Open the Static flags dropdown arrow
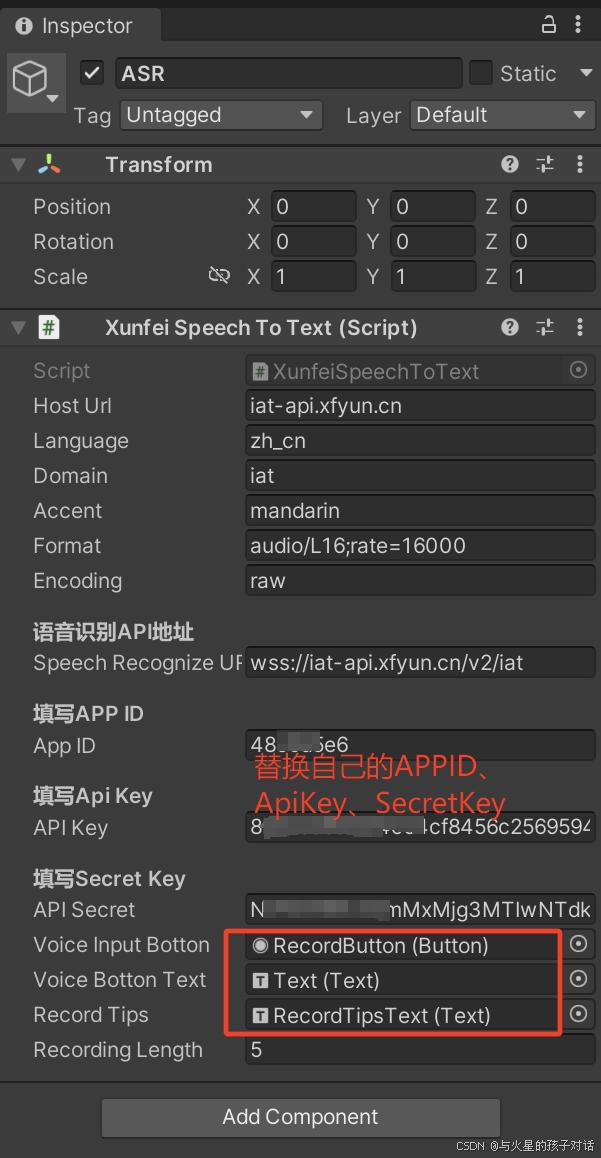Viewport: 601px width, 1158px height. (x=586, y=73)
